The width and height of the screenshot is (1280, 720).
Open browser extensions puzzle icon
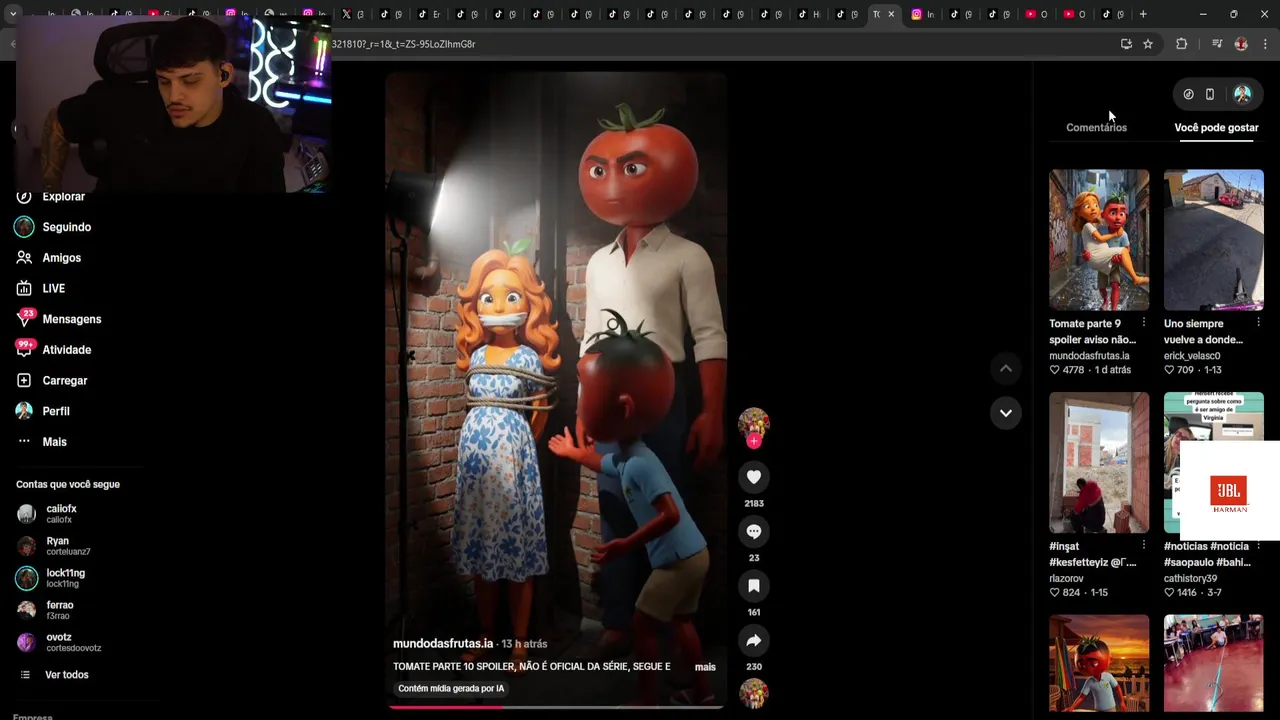(x=1181, y=44)
